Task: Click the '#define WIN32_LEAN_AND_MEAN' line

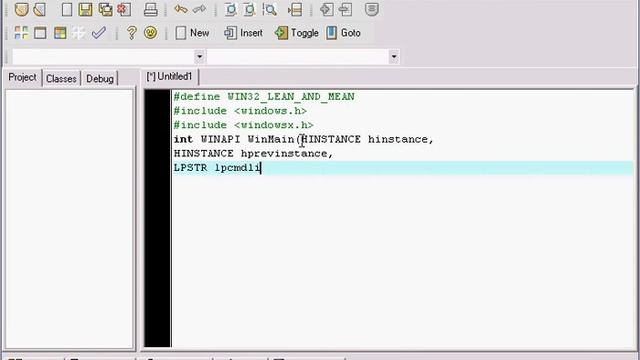Action: [264, 97]
